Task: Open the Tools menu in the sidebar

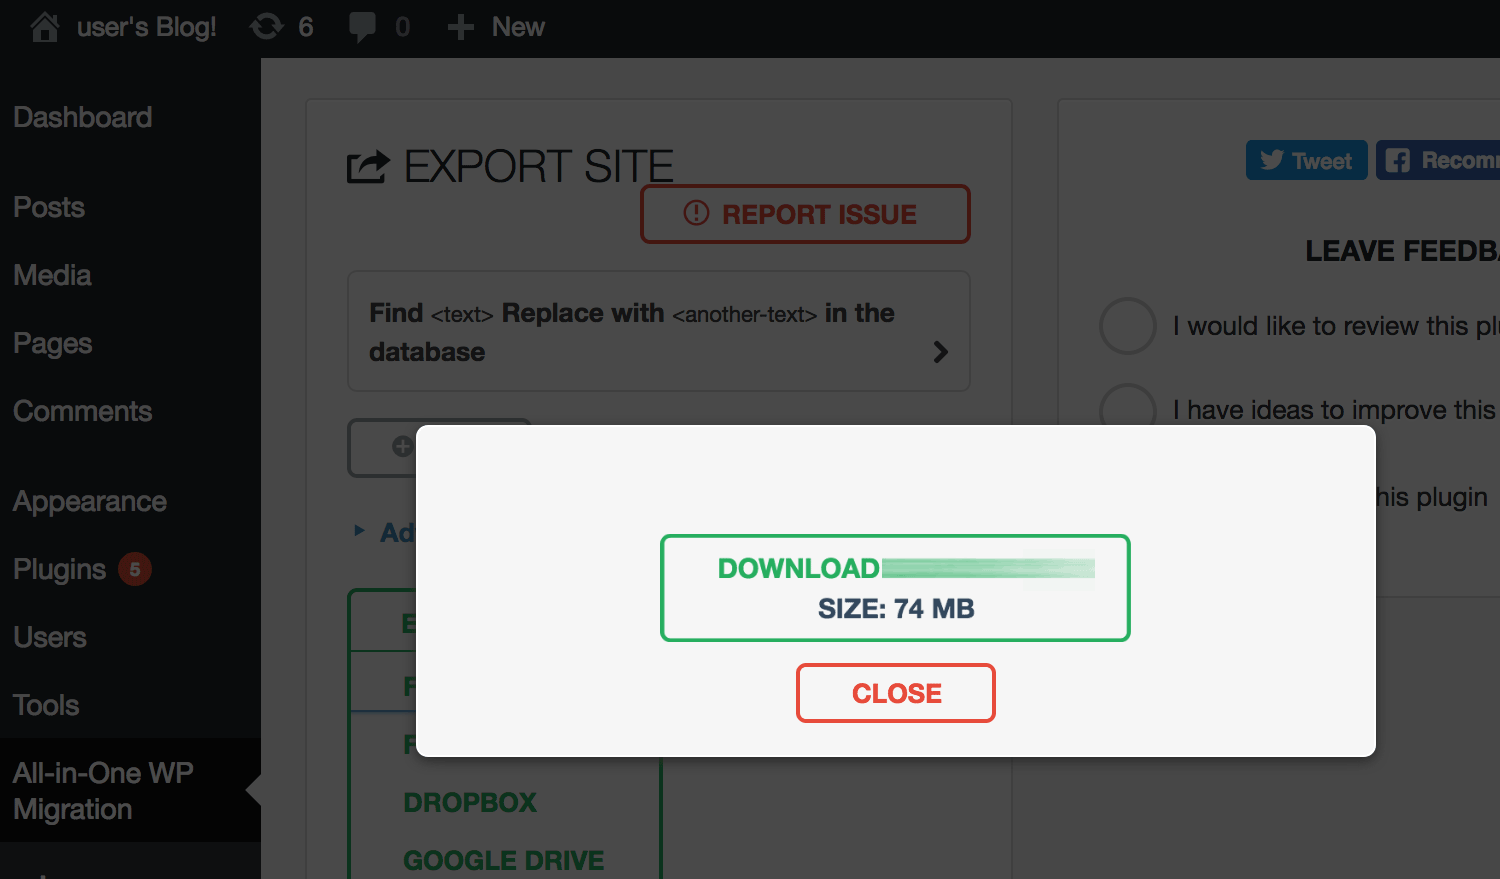Action: (x=45, y=705)
